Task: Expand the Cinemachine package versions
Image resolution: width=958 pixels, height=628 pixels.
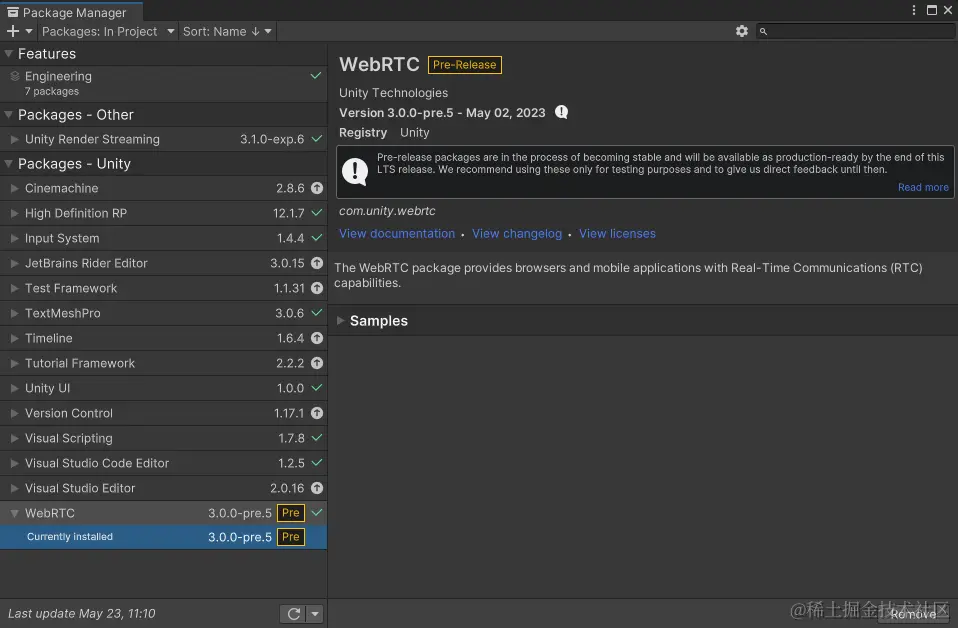Action: [15, 188]
